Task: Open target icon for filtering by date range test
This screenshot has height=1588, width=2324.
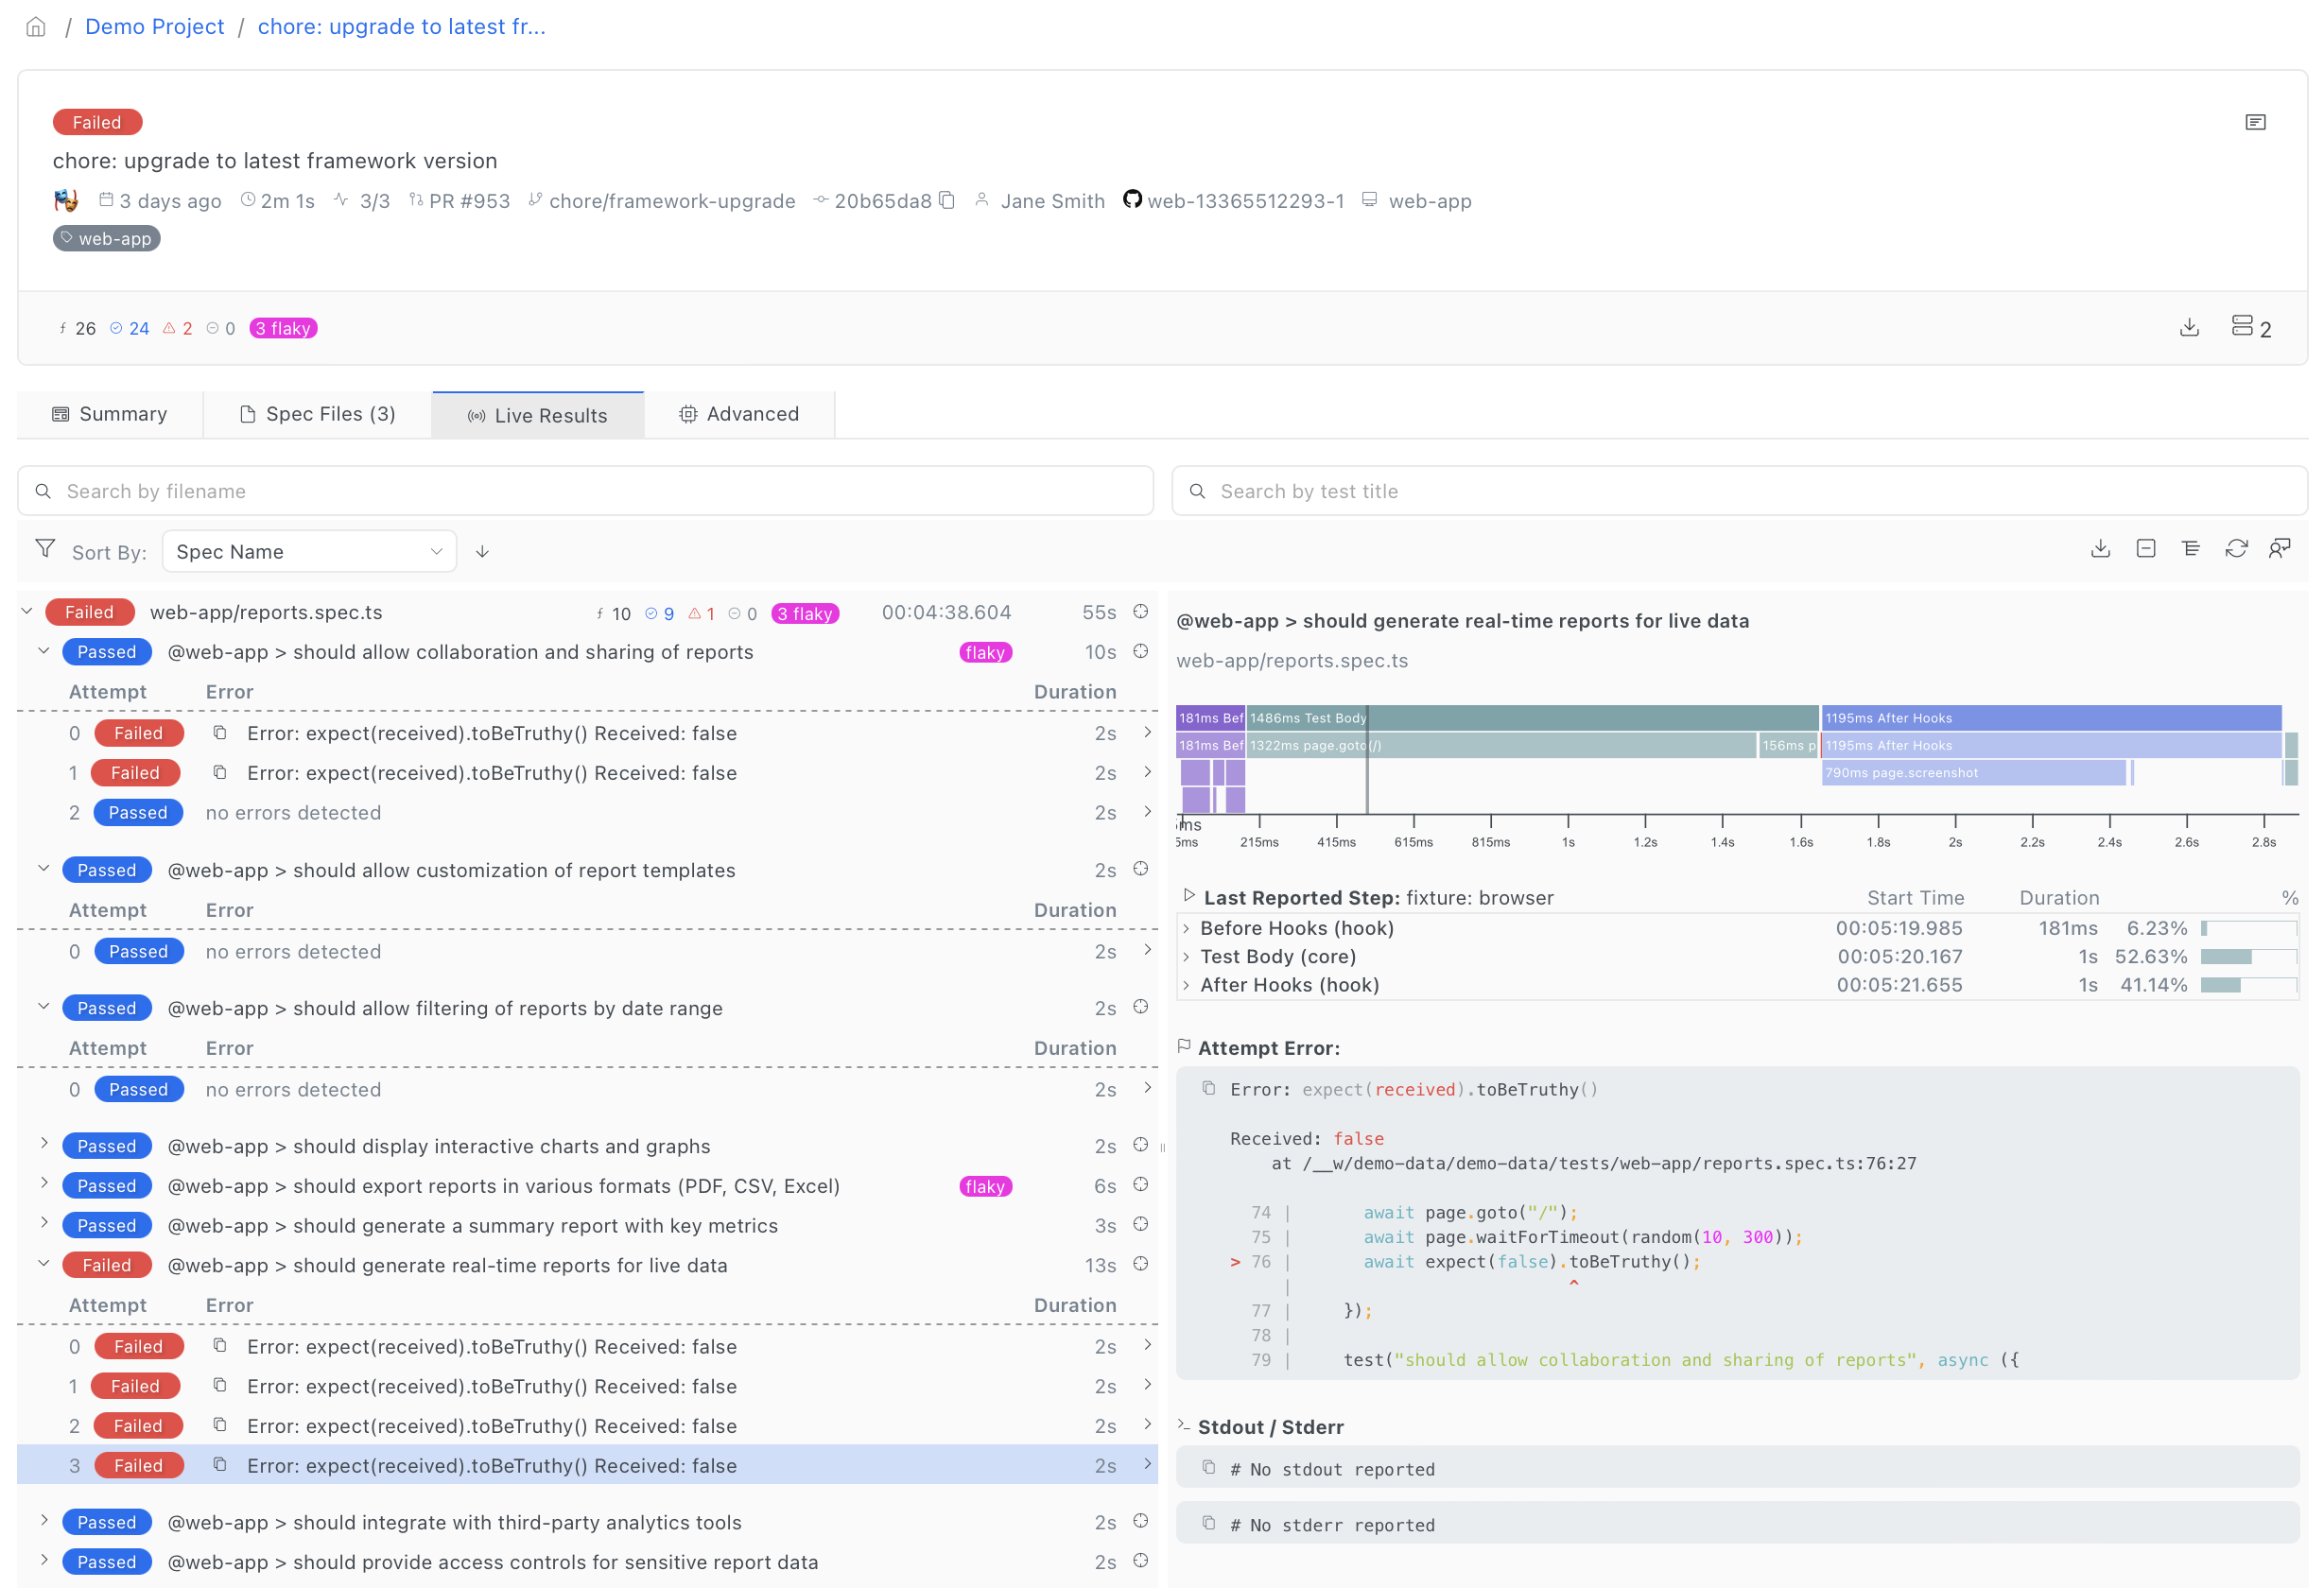Action: coord(1140,1006)
